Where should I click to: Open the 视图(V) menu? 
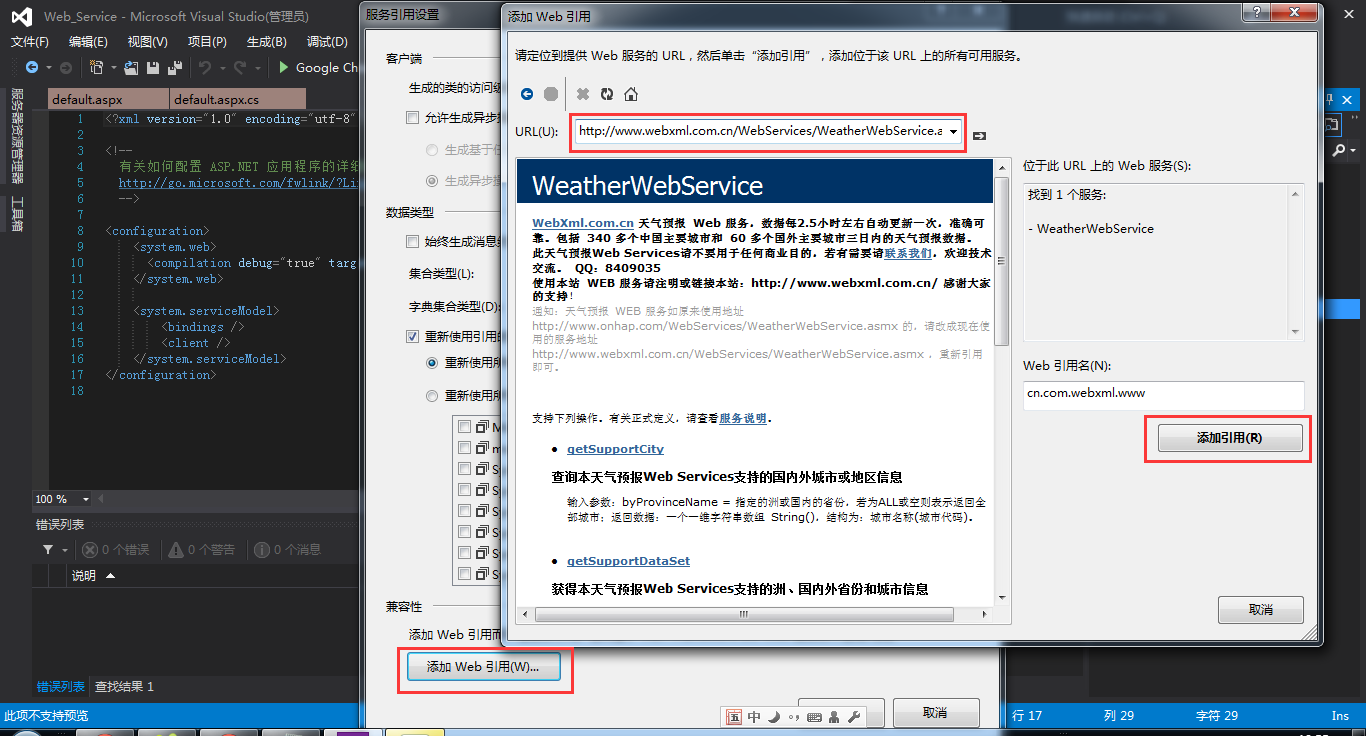coord(148,41)
